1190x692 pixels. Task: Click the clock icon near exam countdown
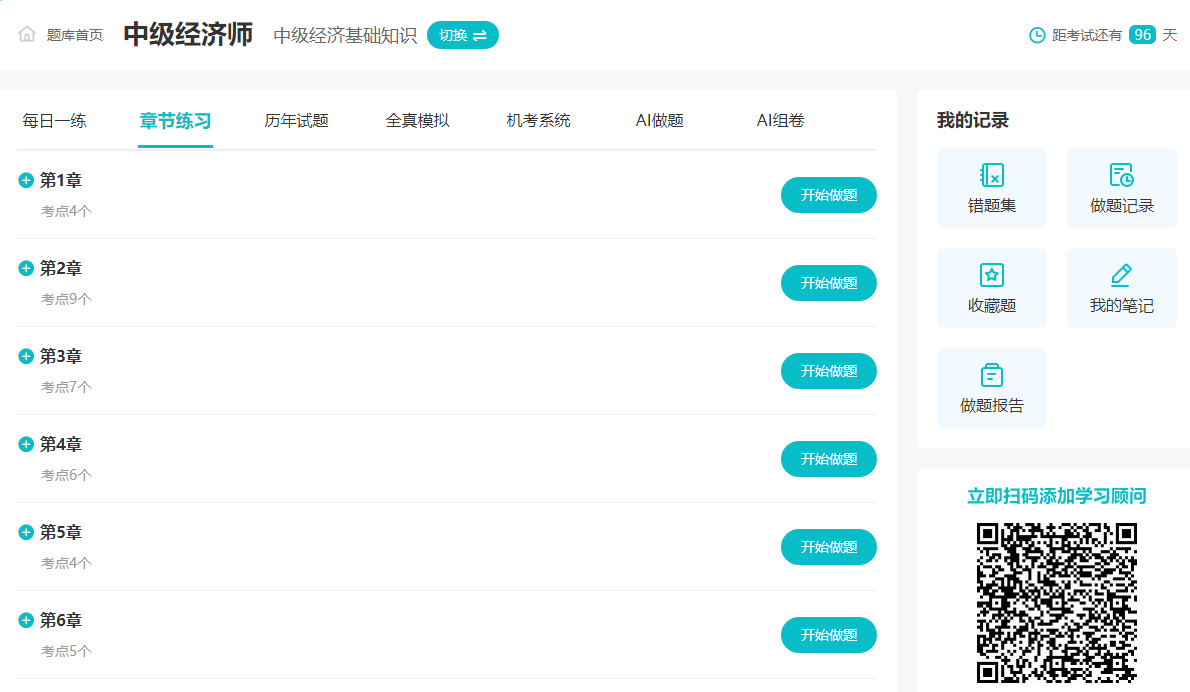click(1037, 35)
